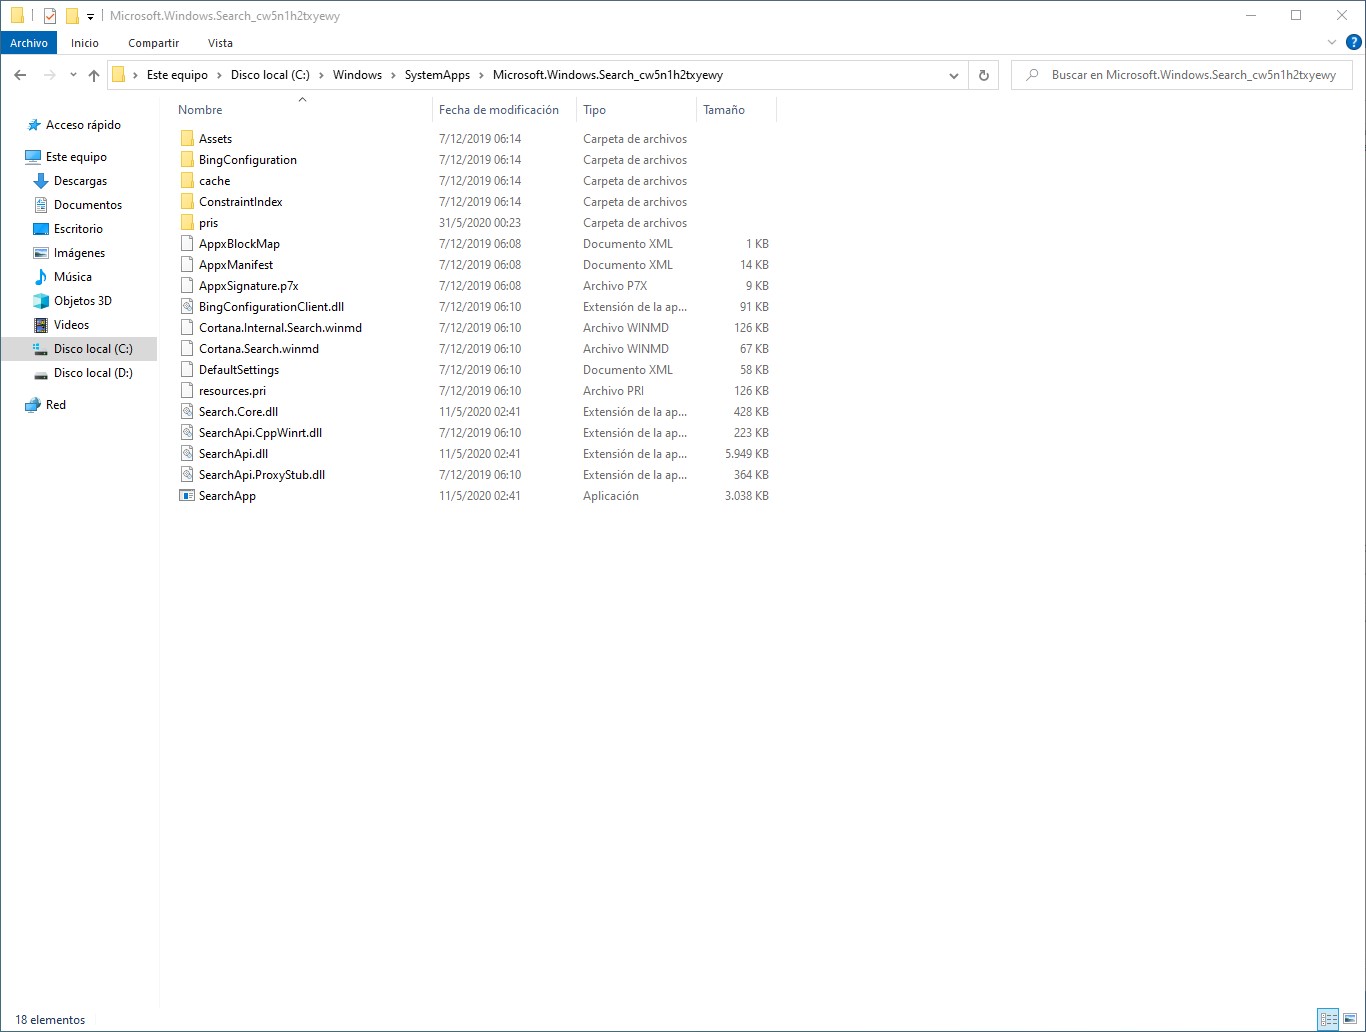The height and width of the screenshot is (1032, 1366).
Task: Select the Cortana.Search.winmd file icon
Action: pyautogui.click(x=187, y=349)
